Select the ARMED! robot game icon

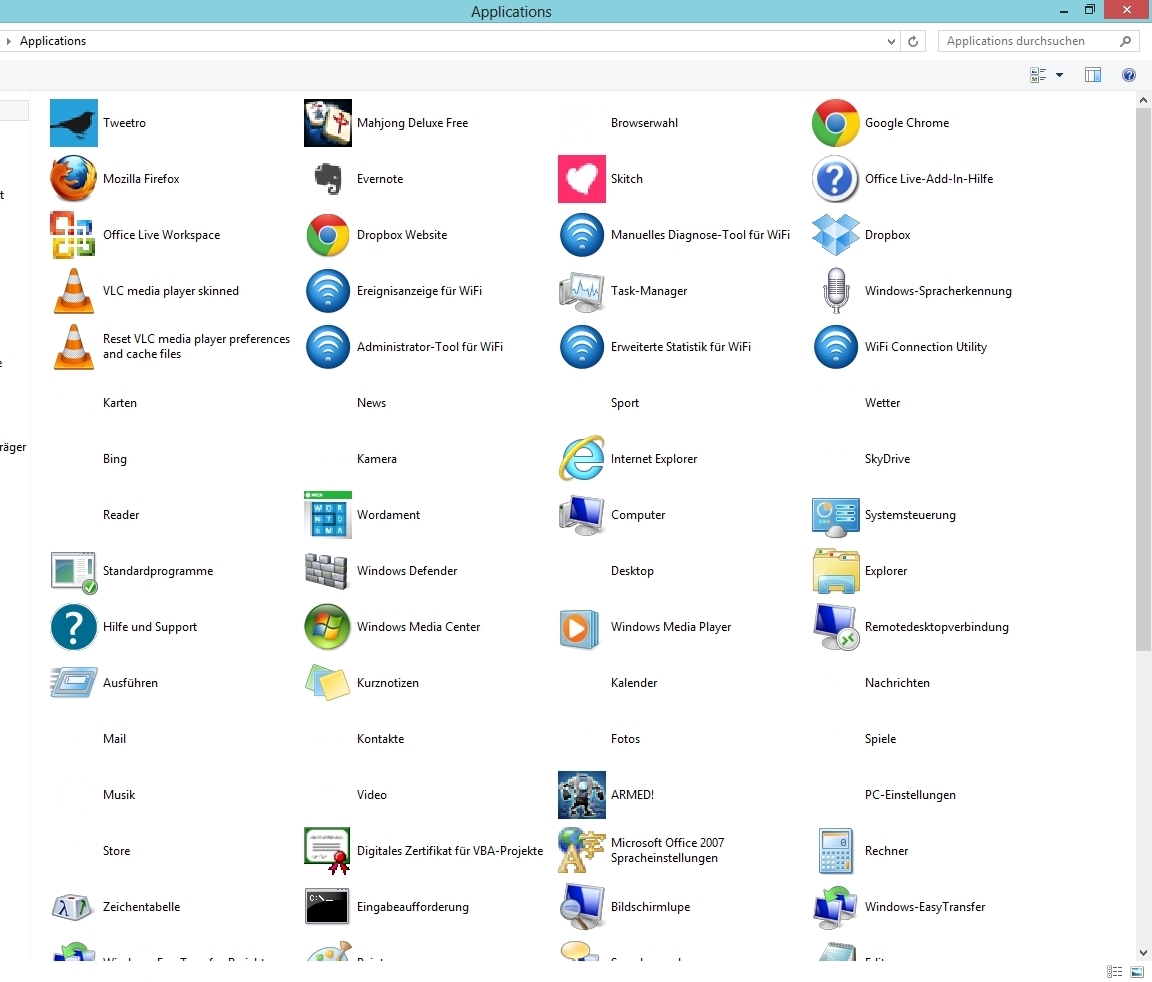point(582,795)
